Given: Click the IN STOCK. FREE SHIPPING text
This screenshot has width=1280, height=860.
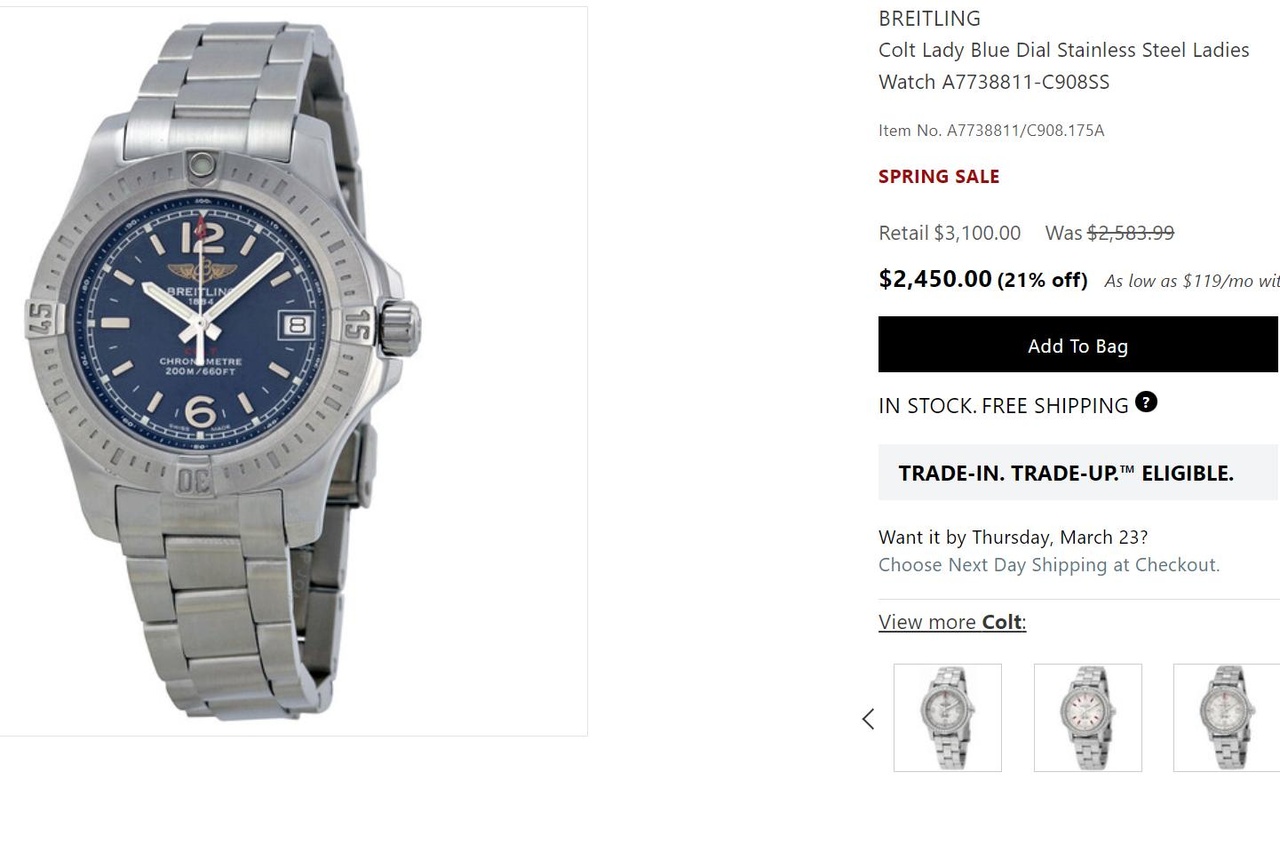Looking at the screenshot, I should pyautogui.click(x=1003, y=406).
